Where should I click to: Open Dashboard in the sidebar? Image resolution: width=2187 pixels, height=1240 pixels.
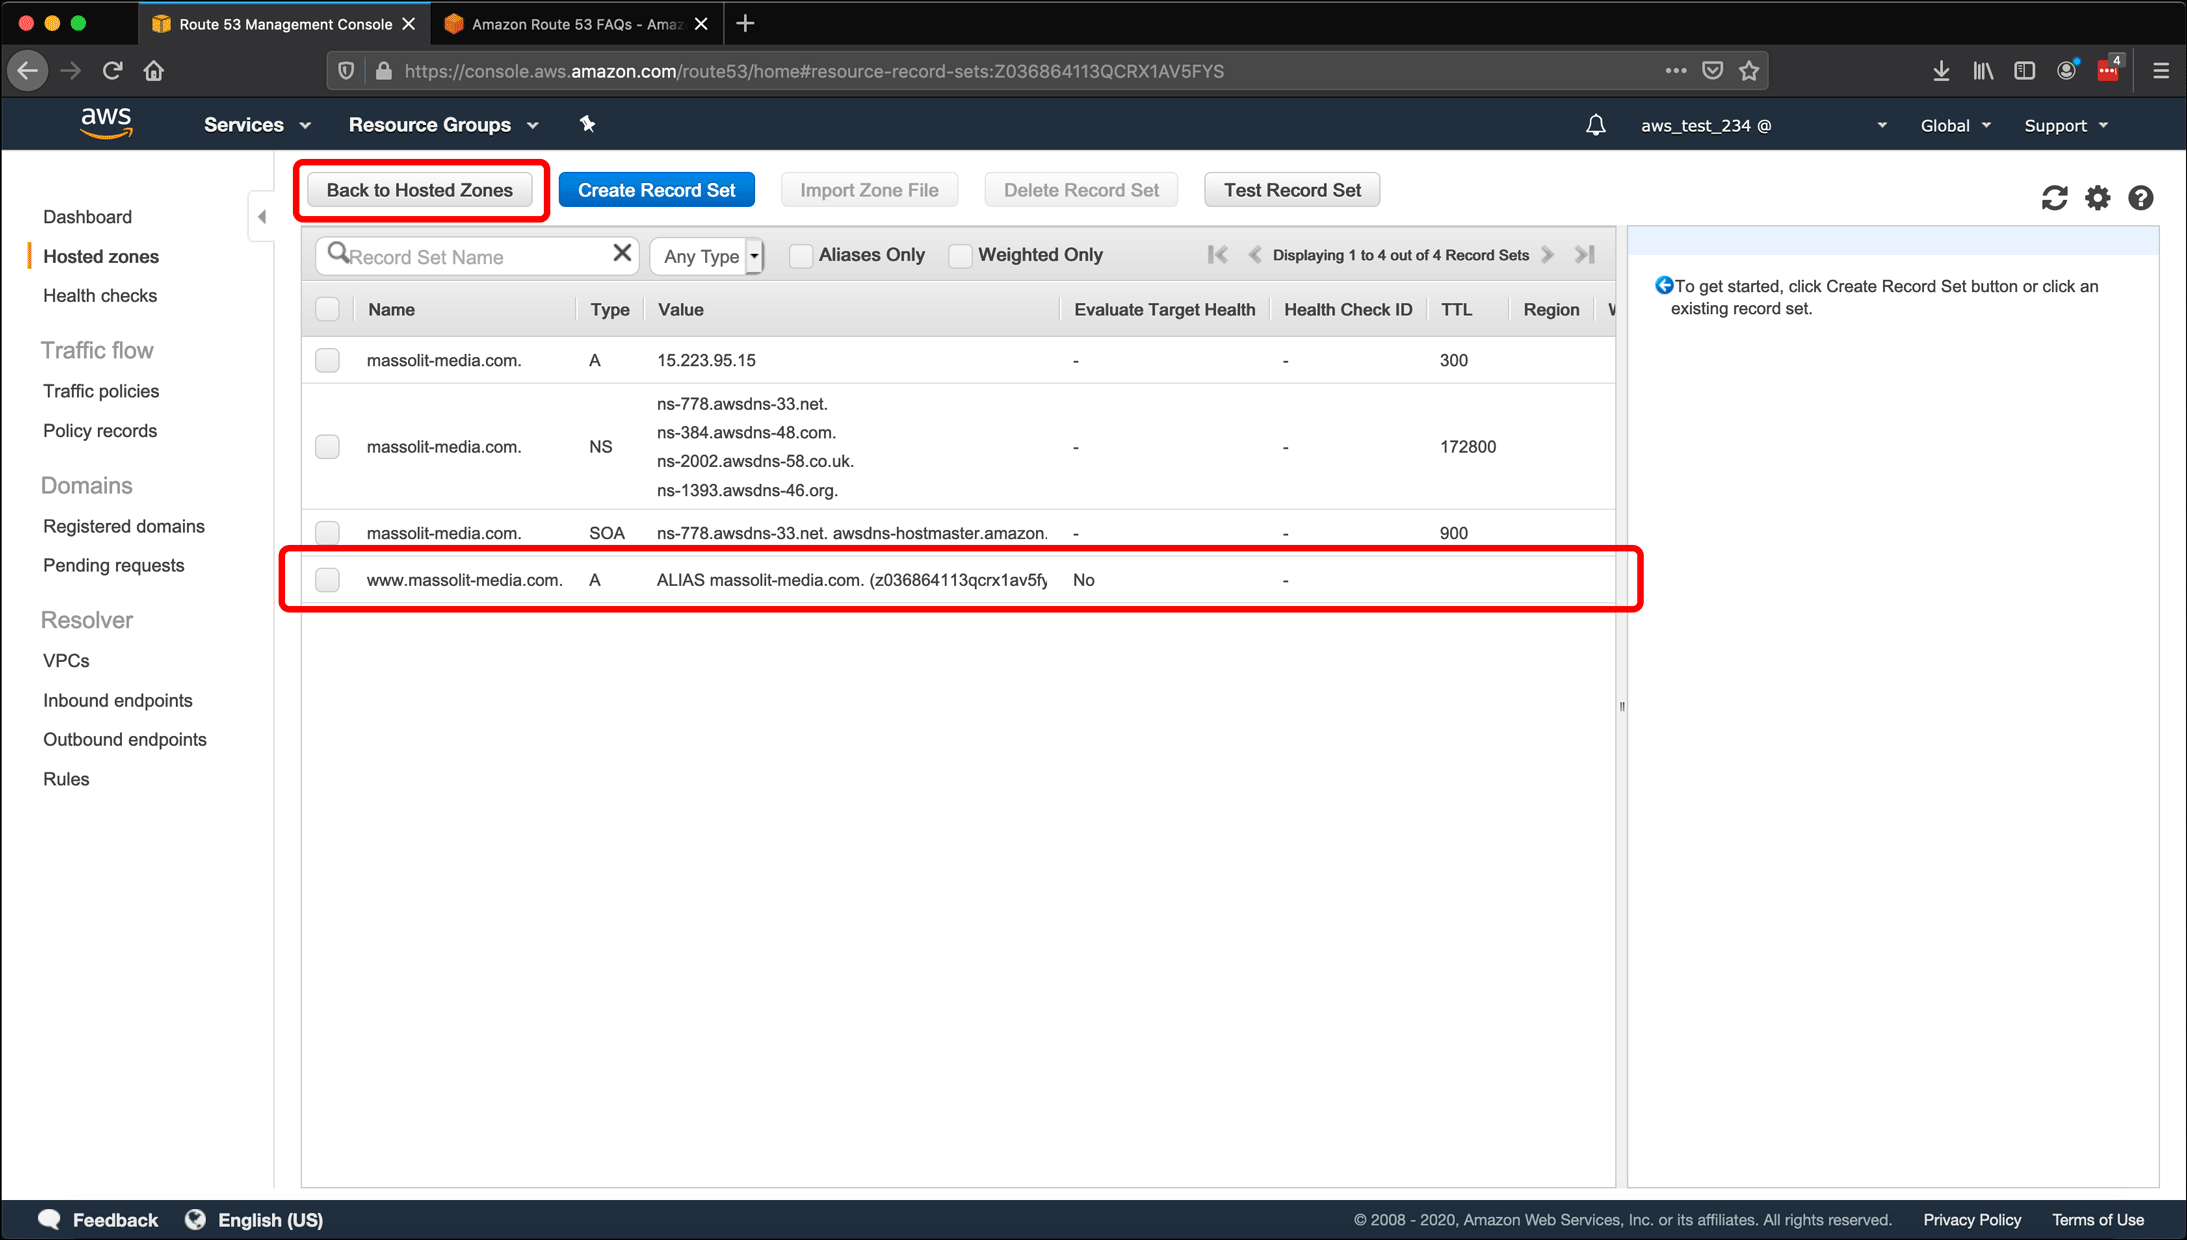pyautogui.click(x=87, y=216)
